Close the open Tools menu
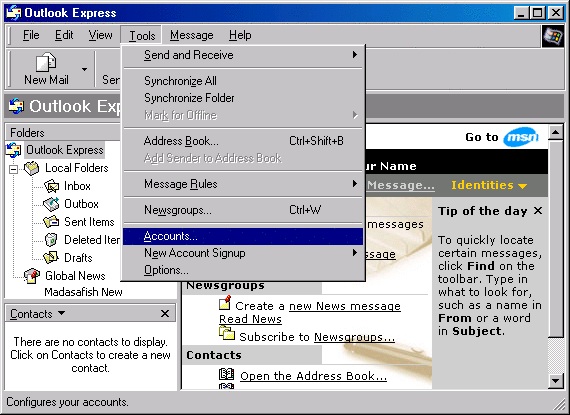This screenshot has height=415, width=570. [142, 35]
